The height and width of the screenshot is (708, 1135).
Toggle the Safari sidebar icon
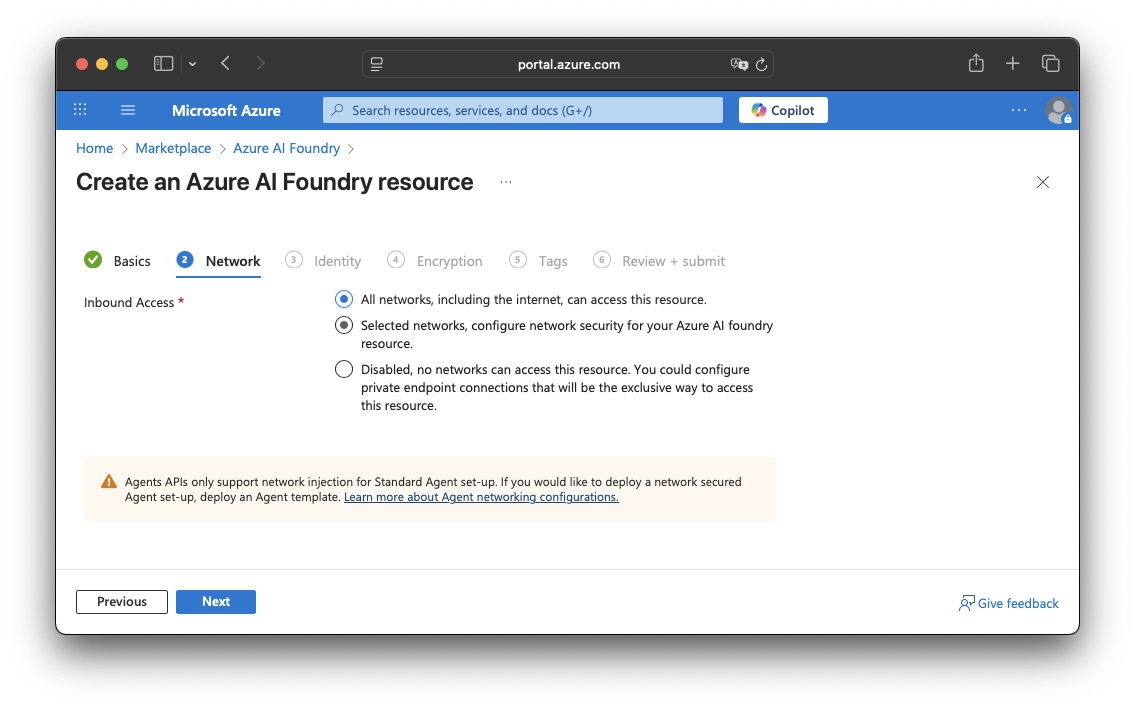[x=164, y=64]
